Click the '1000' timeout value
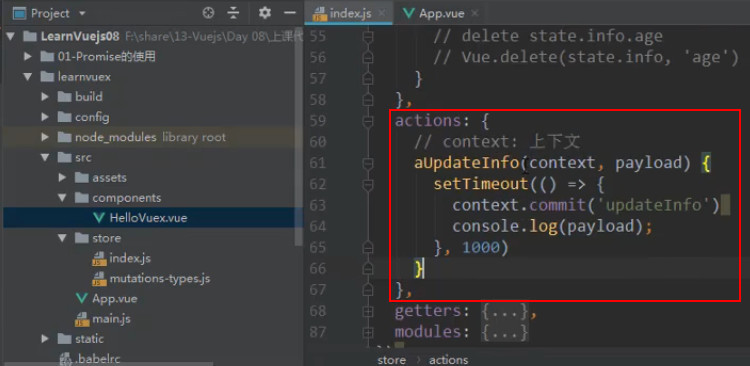The height and width of the screenshot is (366, 750). pos(481,247)
